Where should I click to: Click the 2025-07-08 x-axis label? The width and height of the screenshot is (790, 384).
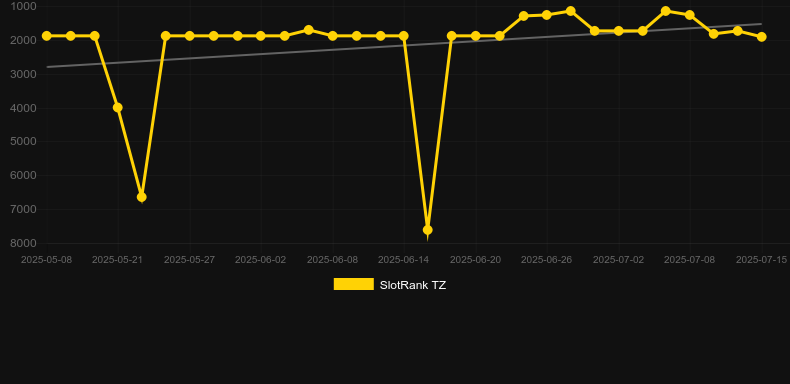click(690, 260)
